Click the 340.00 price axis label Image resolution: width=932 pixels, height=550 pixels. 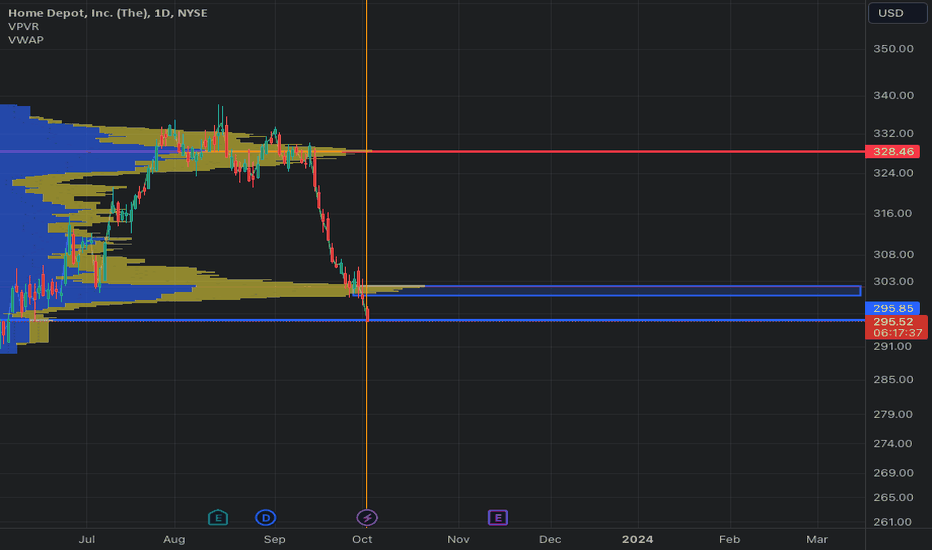(893, 95)
